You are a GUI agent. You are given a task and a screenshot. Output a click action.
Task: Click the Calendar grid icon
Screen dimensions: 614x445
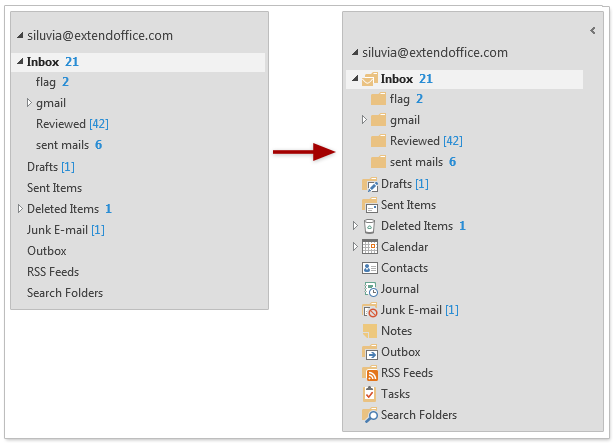(x=370, y=247)
